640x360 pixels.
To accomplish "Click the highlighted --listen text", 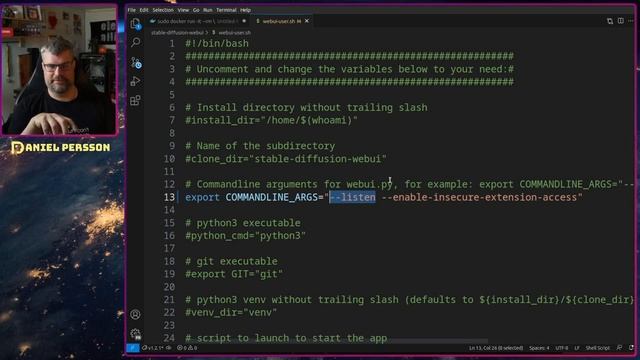I will tap(353, 197).
